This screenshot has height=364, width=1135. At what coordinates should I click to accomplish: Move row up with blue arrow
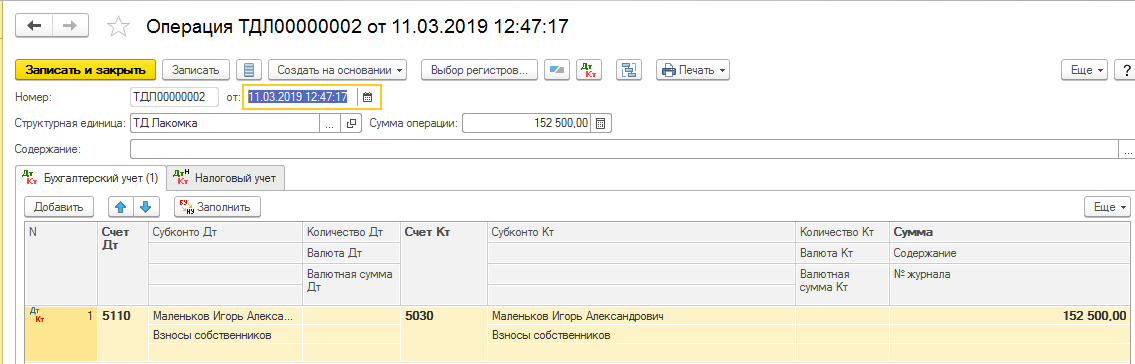[120, 207]
